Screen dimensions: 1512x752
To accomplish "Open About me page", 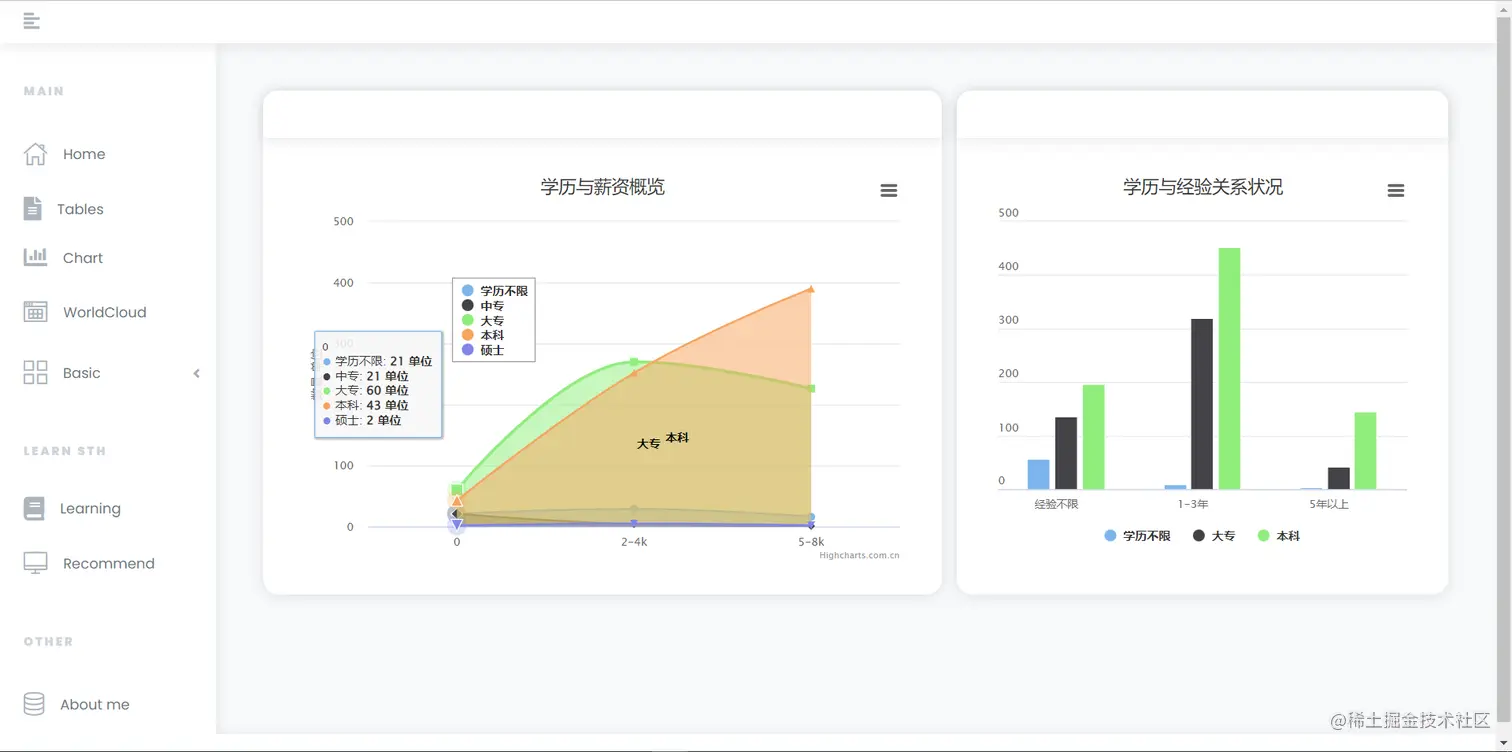I will click(95, 704).
